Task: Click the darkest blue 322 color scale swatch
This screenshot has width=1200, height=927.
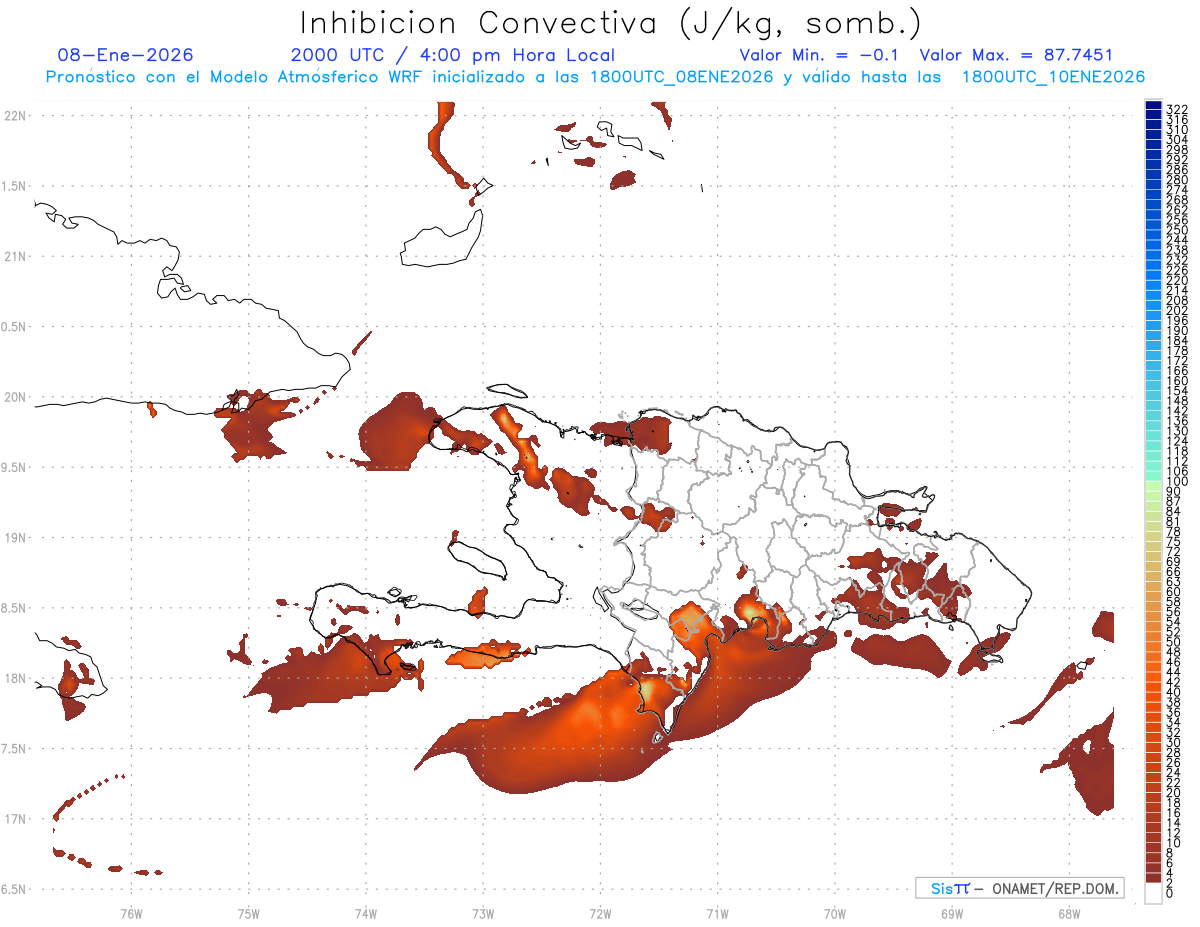Action: point(1153,105)
